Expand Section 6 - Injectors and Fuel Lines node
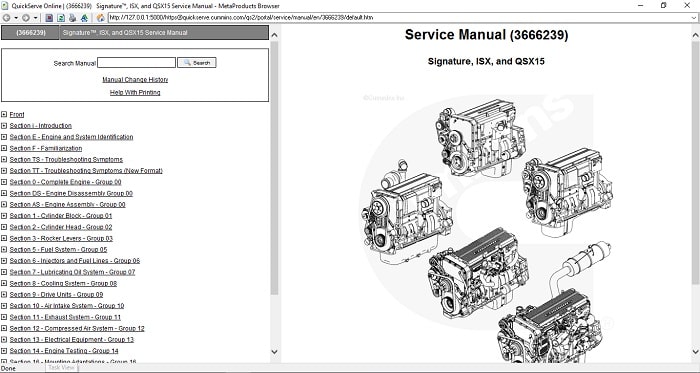 pos(4,261)
